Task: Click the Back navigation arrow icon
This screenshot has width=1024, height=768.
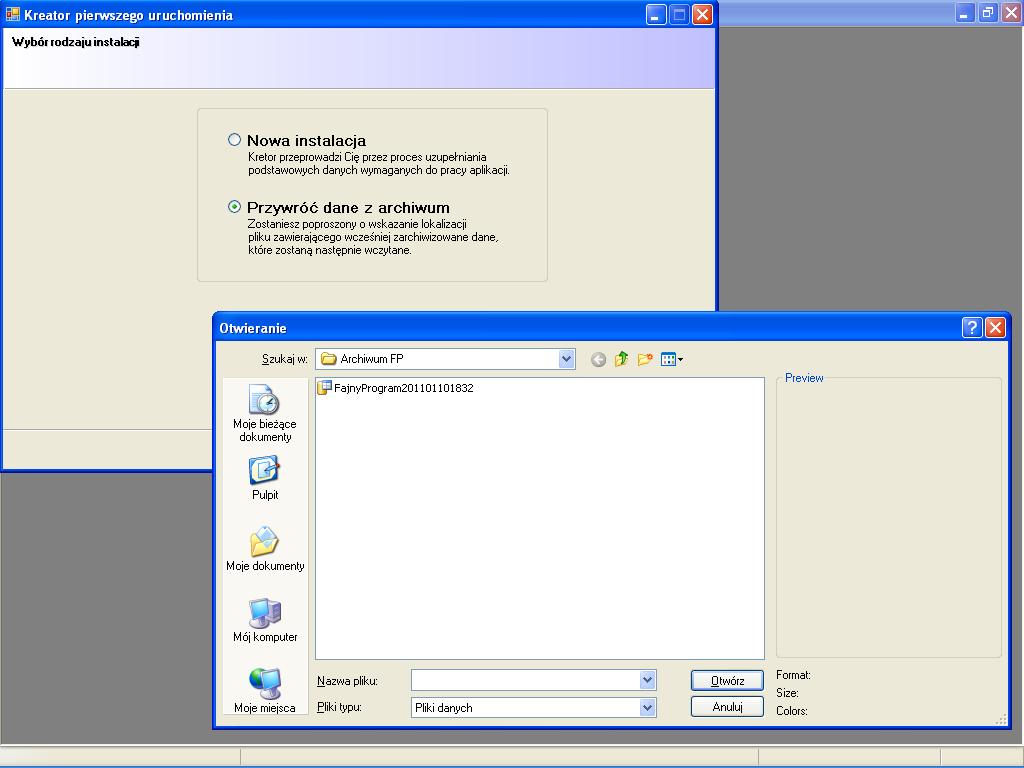Action: click(x=598, y=360)
